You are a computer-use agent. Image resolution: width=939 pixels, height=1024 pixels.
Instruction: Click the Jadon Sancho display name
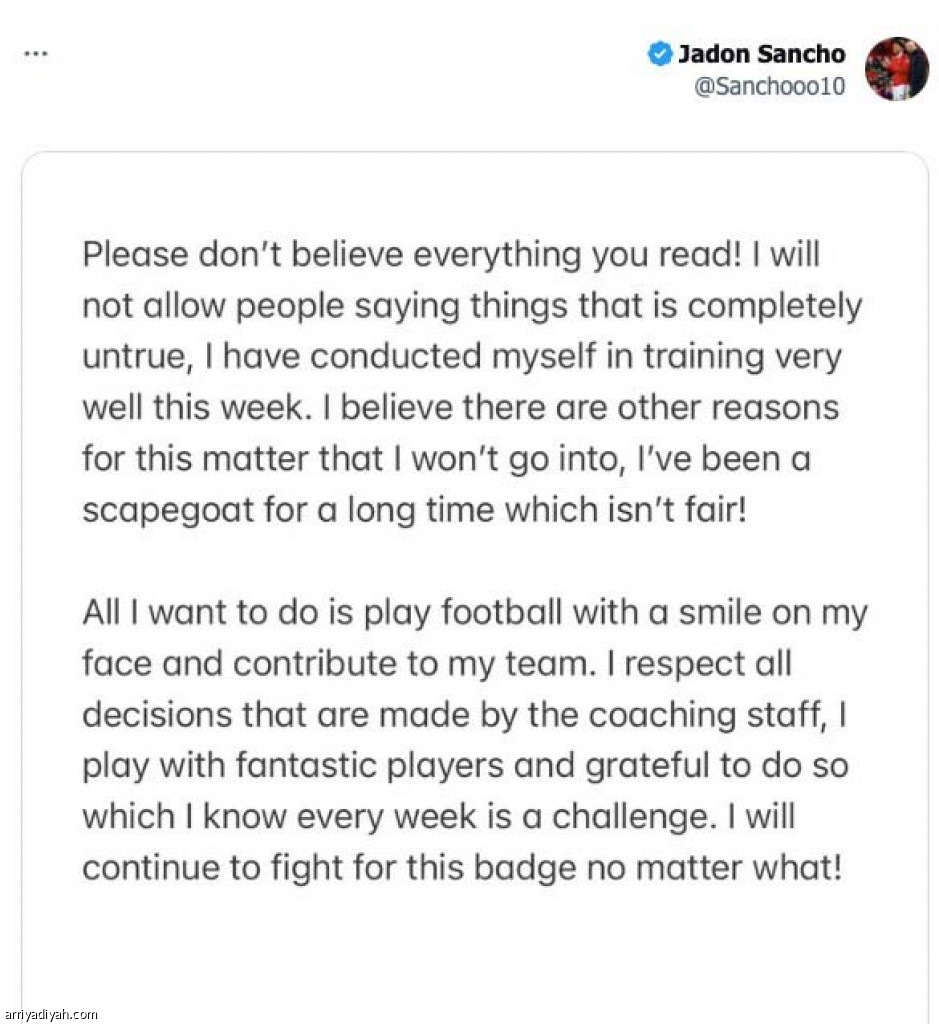[x=761, y=54]
